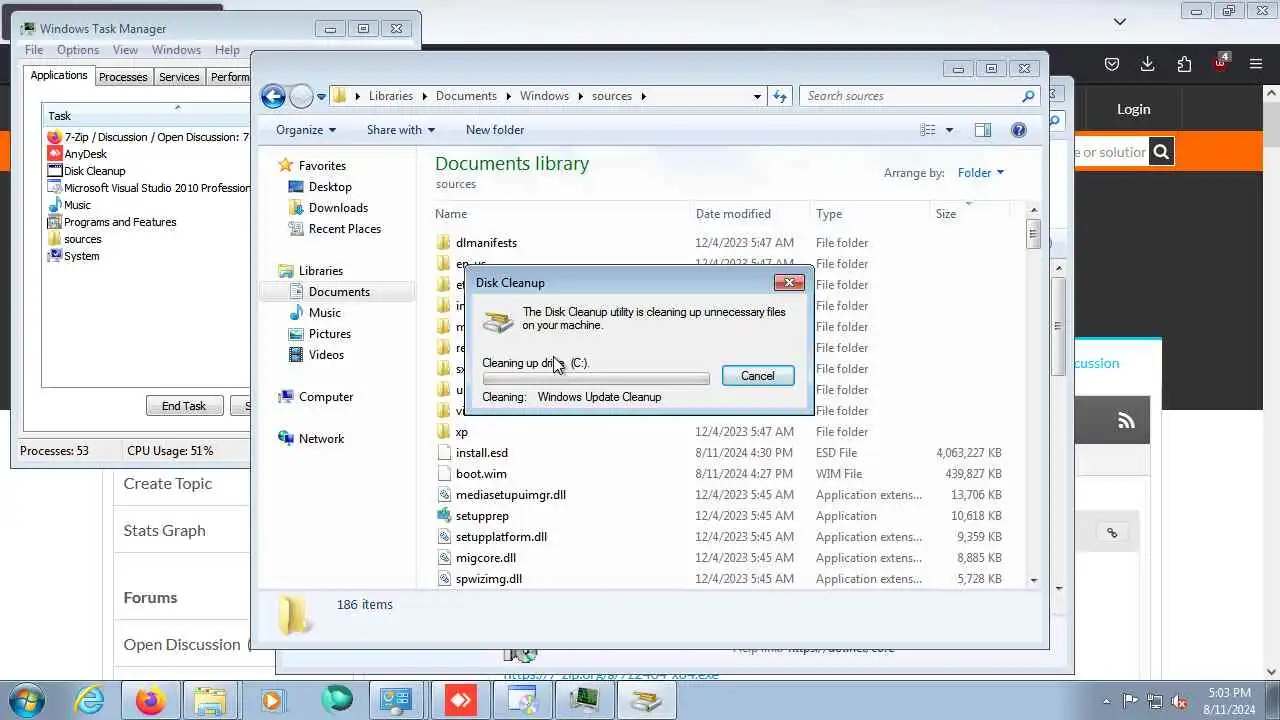Image resolution: width=1280 pixels, height=720 pixels.
Task: Select Downloads under Favorites
Action: pyautogui.click(x=338, y=208)
